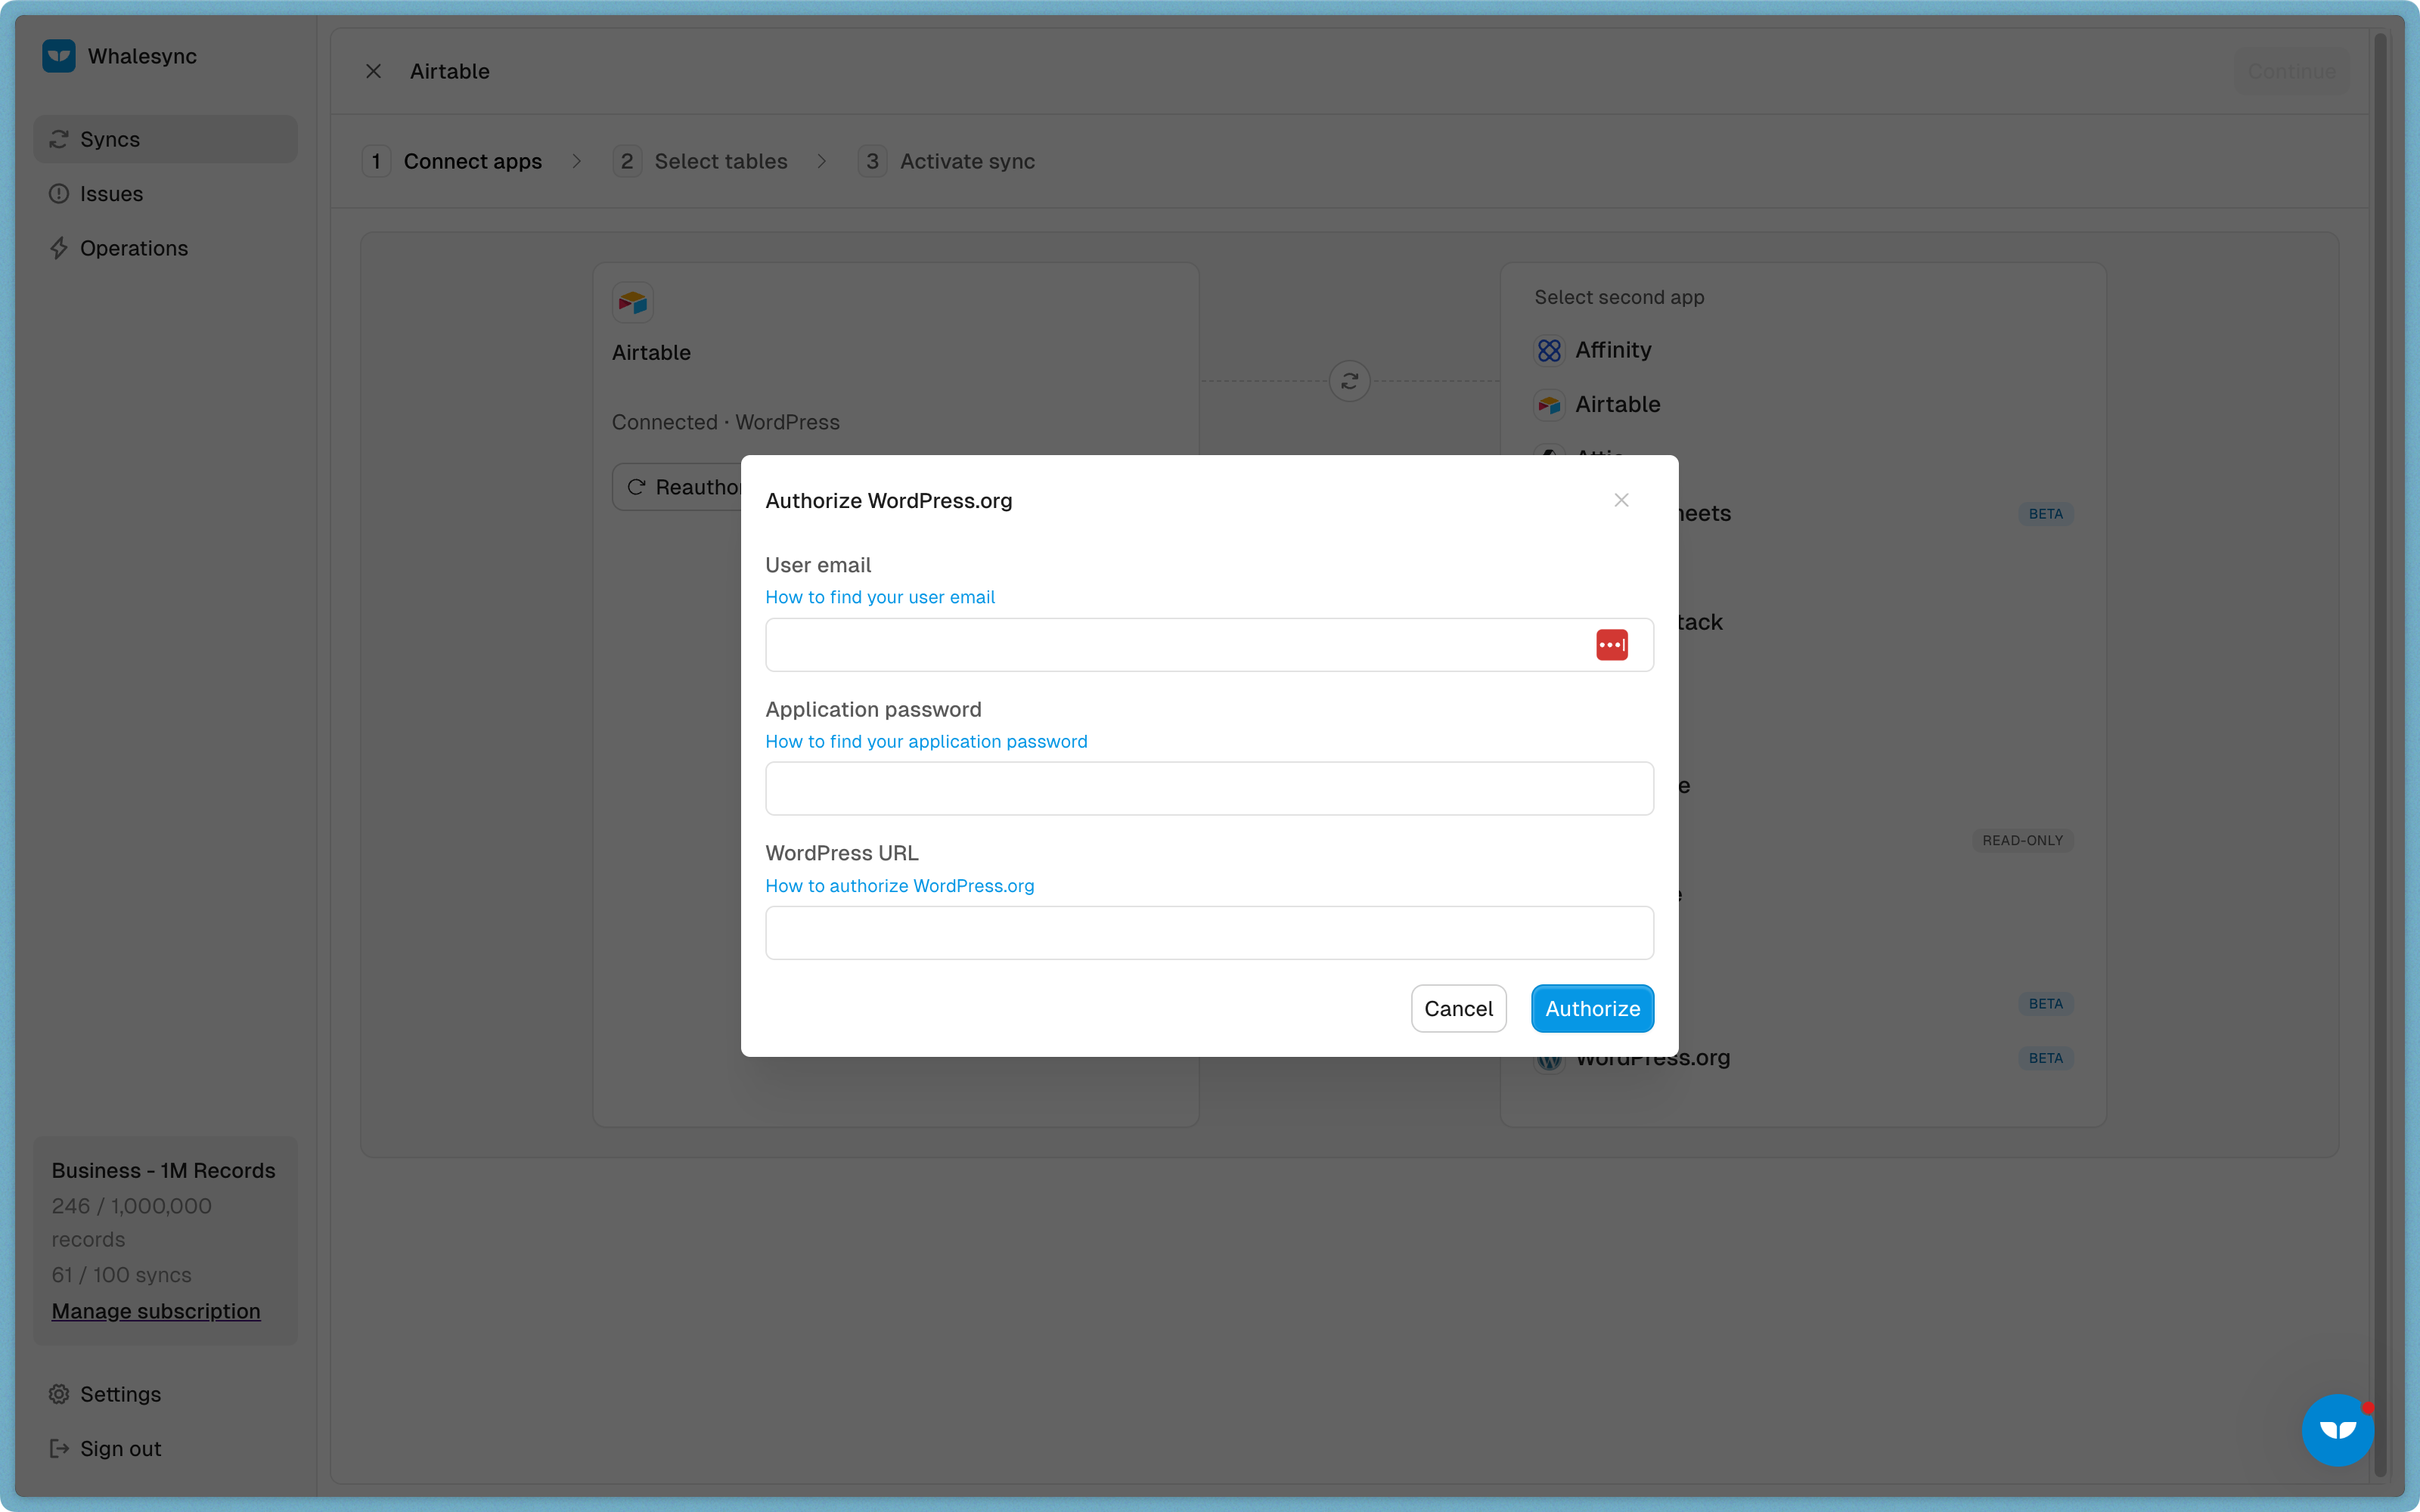Click the Sign out arrow icon
Viewport: 2420px width, 1512px height.
coord(59,1448)
